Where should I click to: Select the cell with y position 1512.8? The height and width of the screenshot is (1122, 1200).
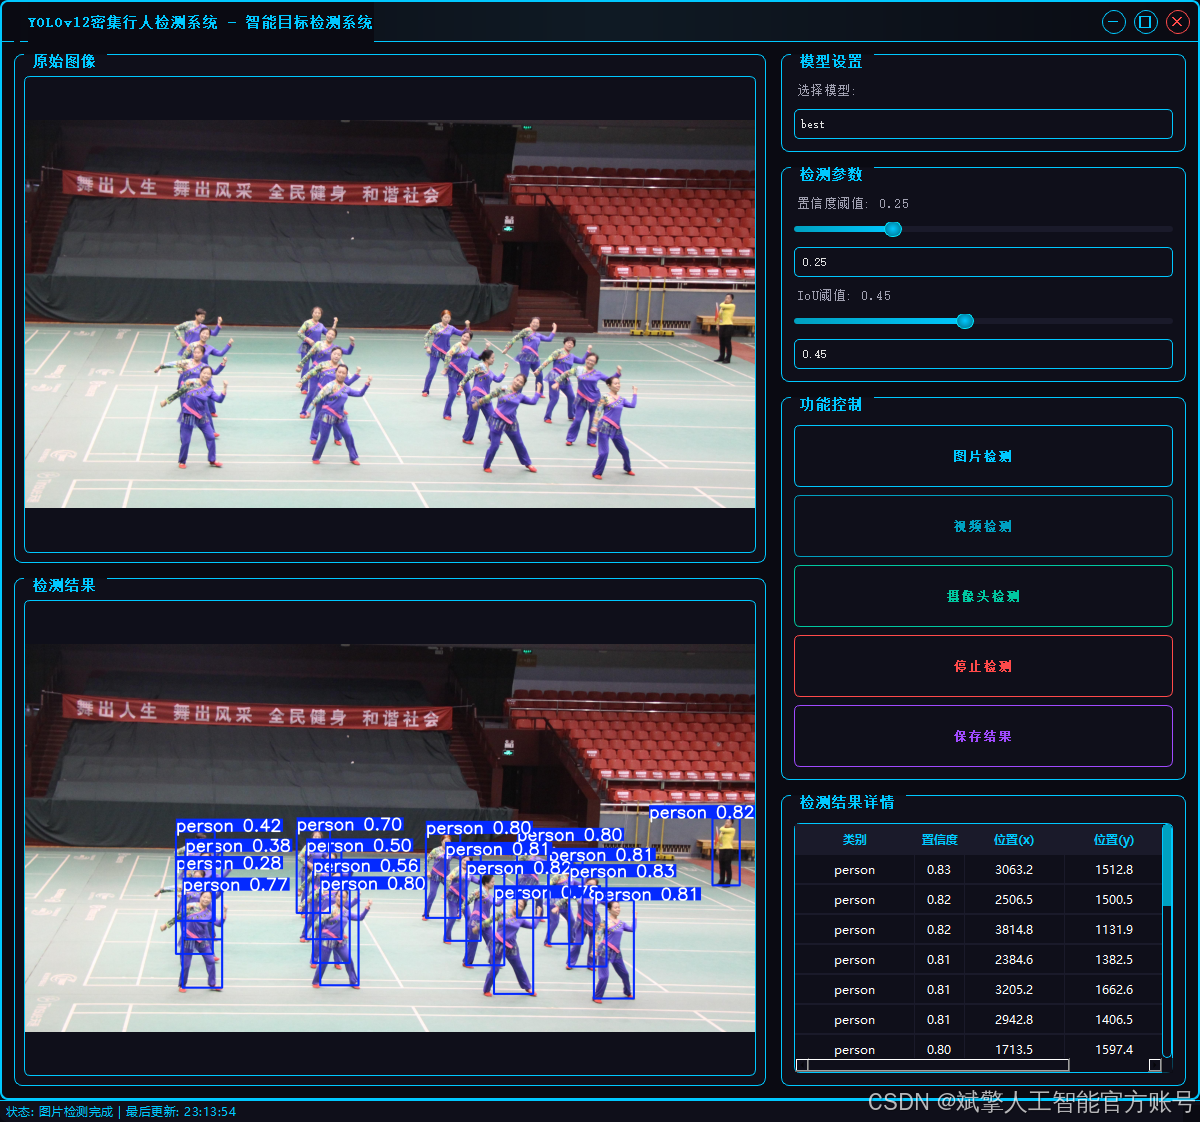(1114, 870)
